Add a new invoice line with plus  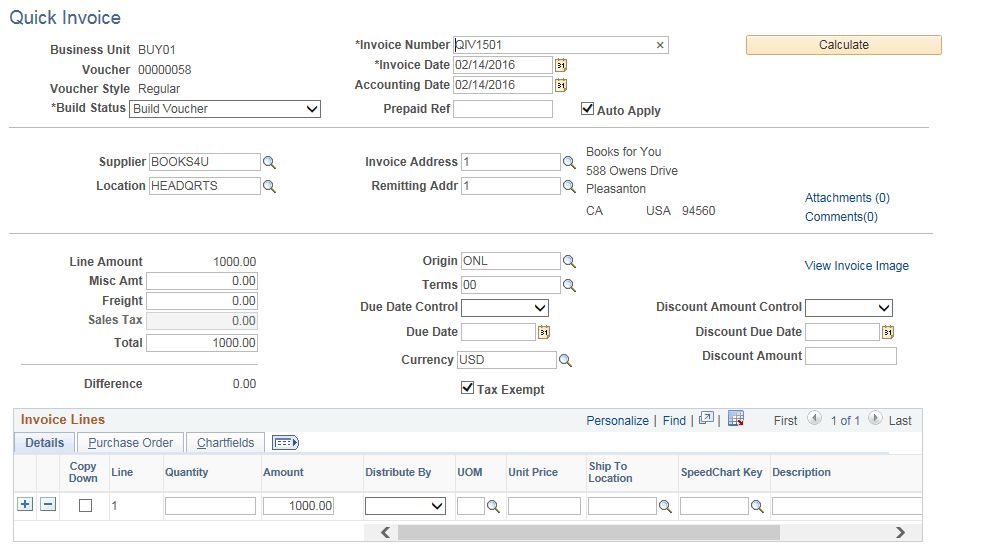(25, 504)
